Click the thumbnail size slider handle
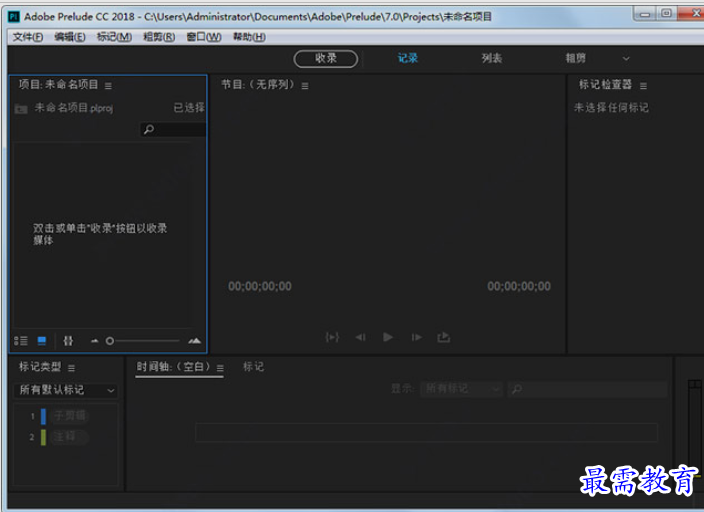This screenshot has height=512, width=704. pos(110,341)
